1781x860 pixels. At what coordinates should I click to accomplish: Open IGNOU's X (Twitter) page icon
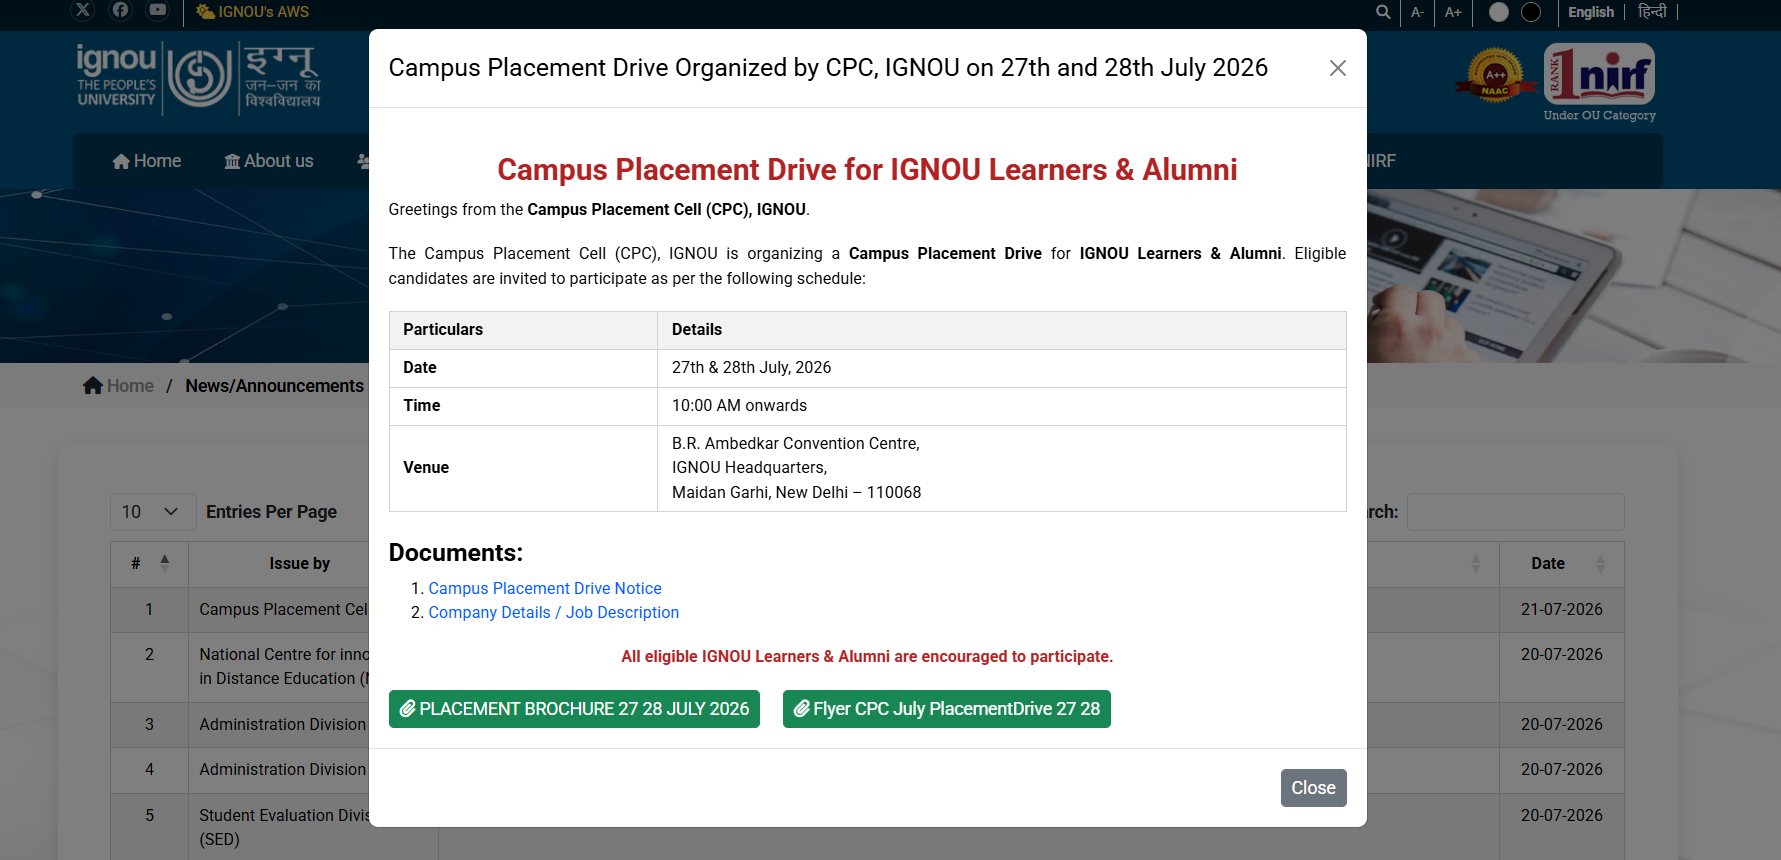pos(83,10)
